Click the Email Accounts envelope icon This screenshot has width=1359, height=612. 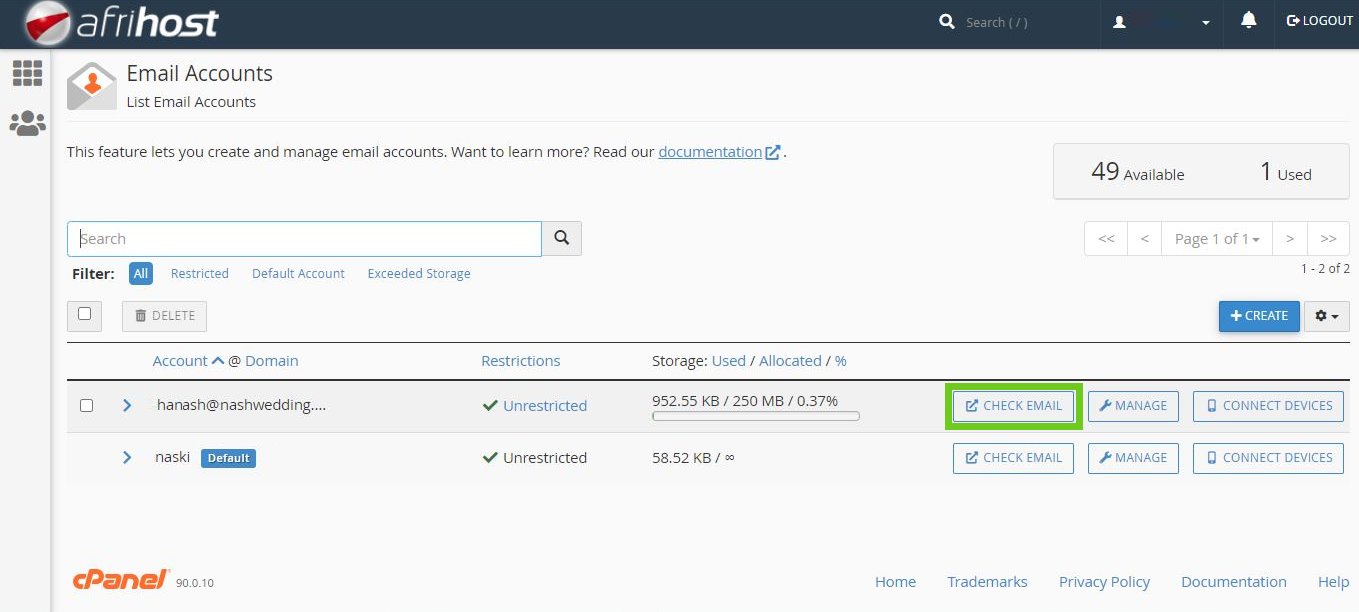(92, 86)
